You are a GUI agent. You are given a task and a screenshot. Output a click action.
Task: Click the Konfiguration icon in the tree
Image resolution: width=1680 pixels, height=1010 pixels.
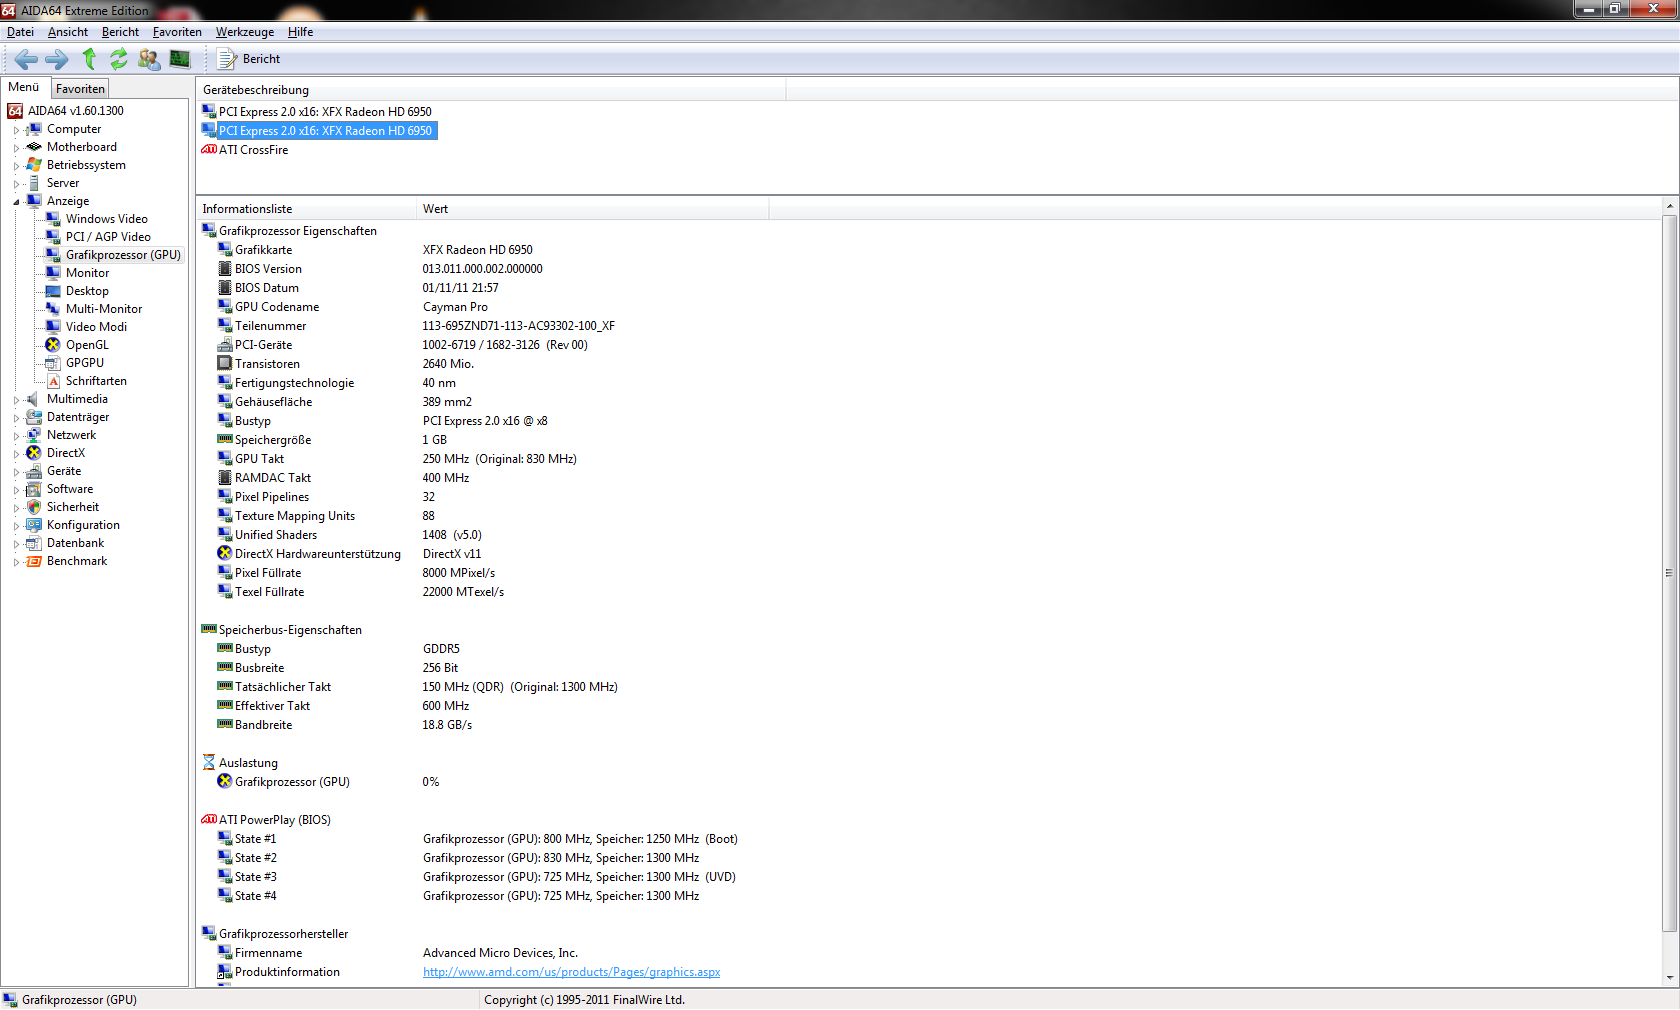pos(34,525)
